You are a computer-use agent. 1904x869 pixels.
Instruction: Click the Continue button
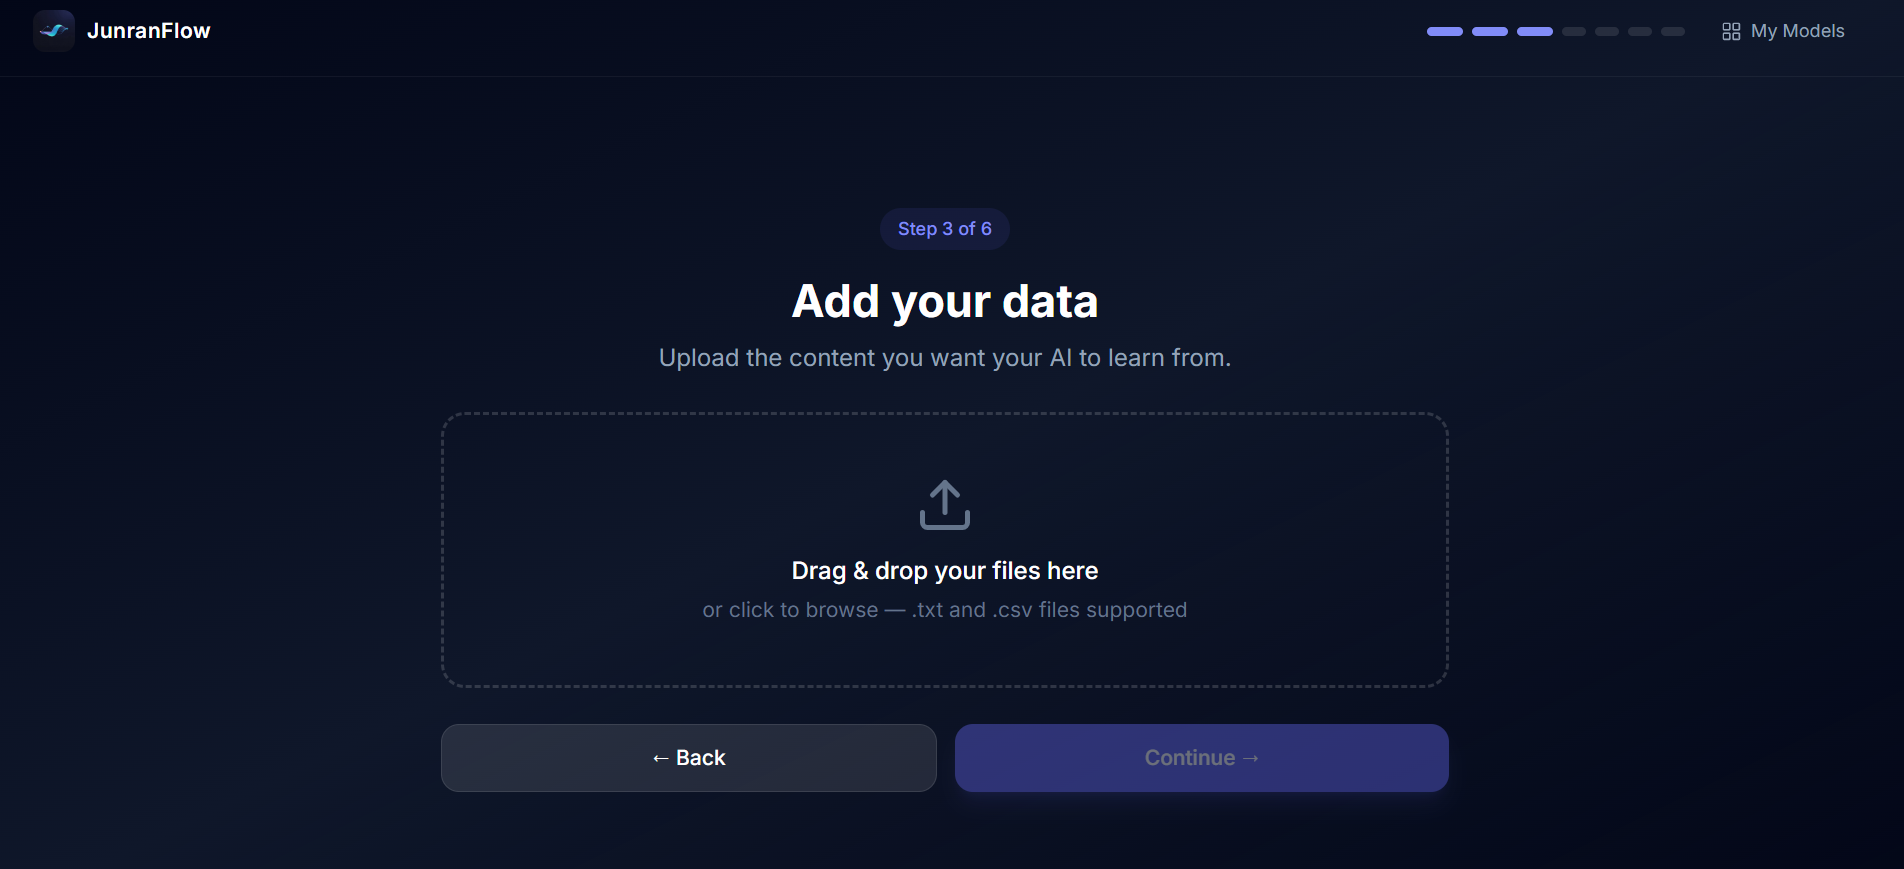[1202, 758]
